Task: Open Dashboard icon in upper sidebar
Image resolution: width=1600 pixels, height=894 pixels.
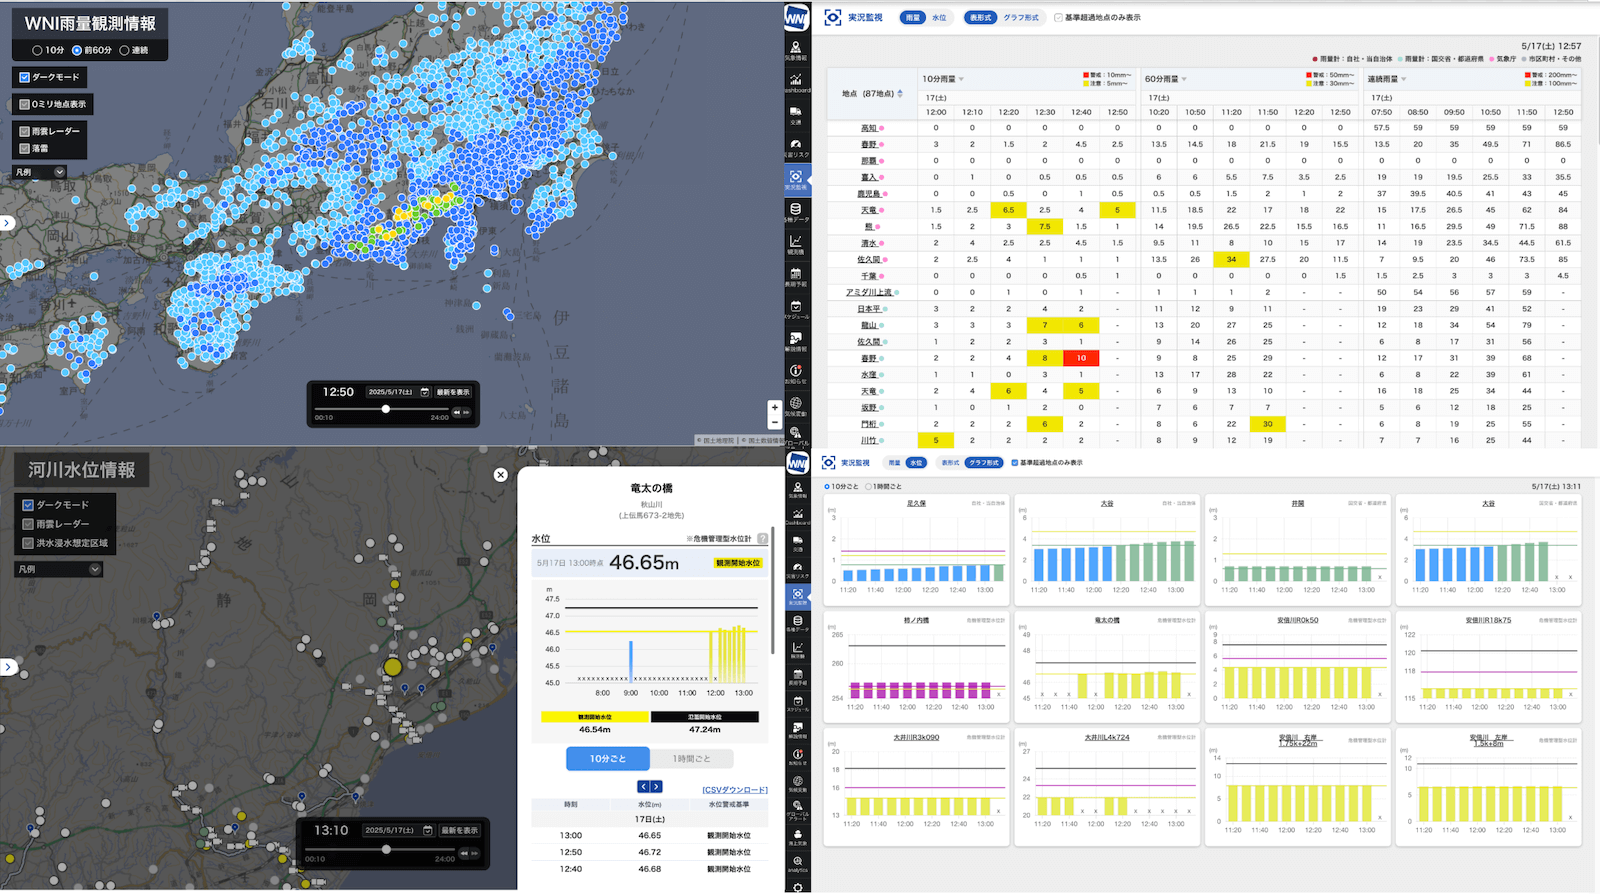Action: coord(796,81)
